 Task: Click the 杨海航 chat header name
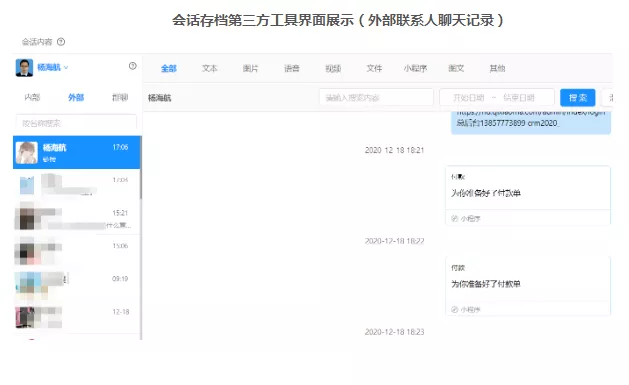[160, 98]
